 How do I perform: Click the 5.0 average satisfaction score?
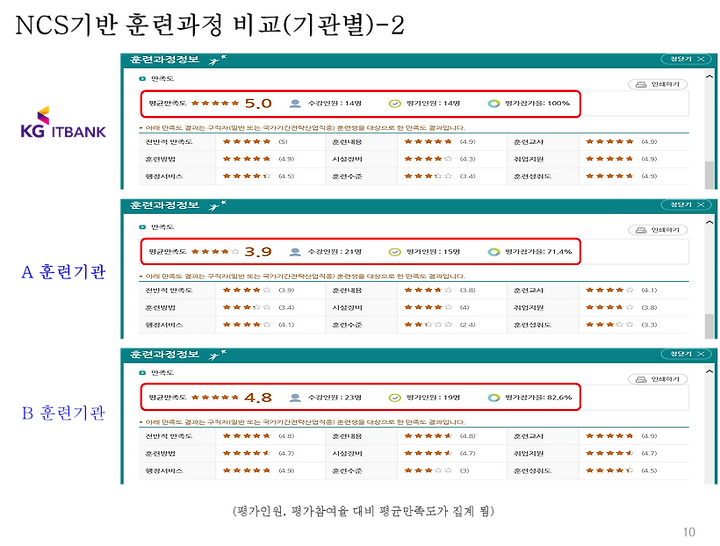258,103
